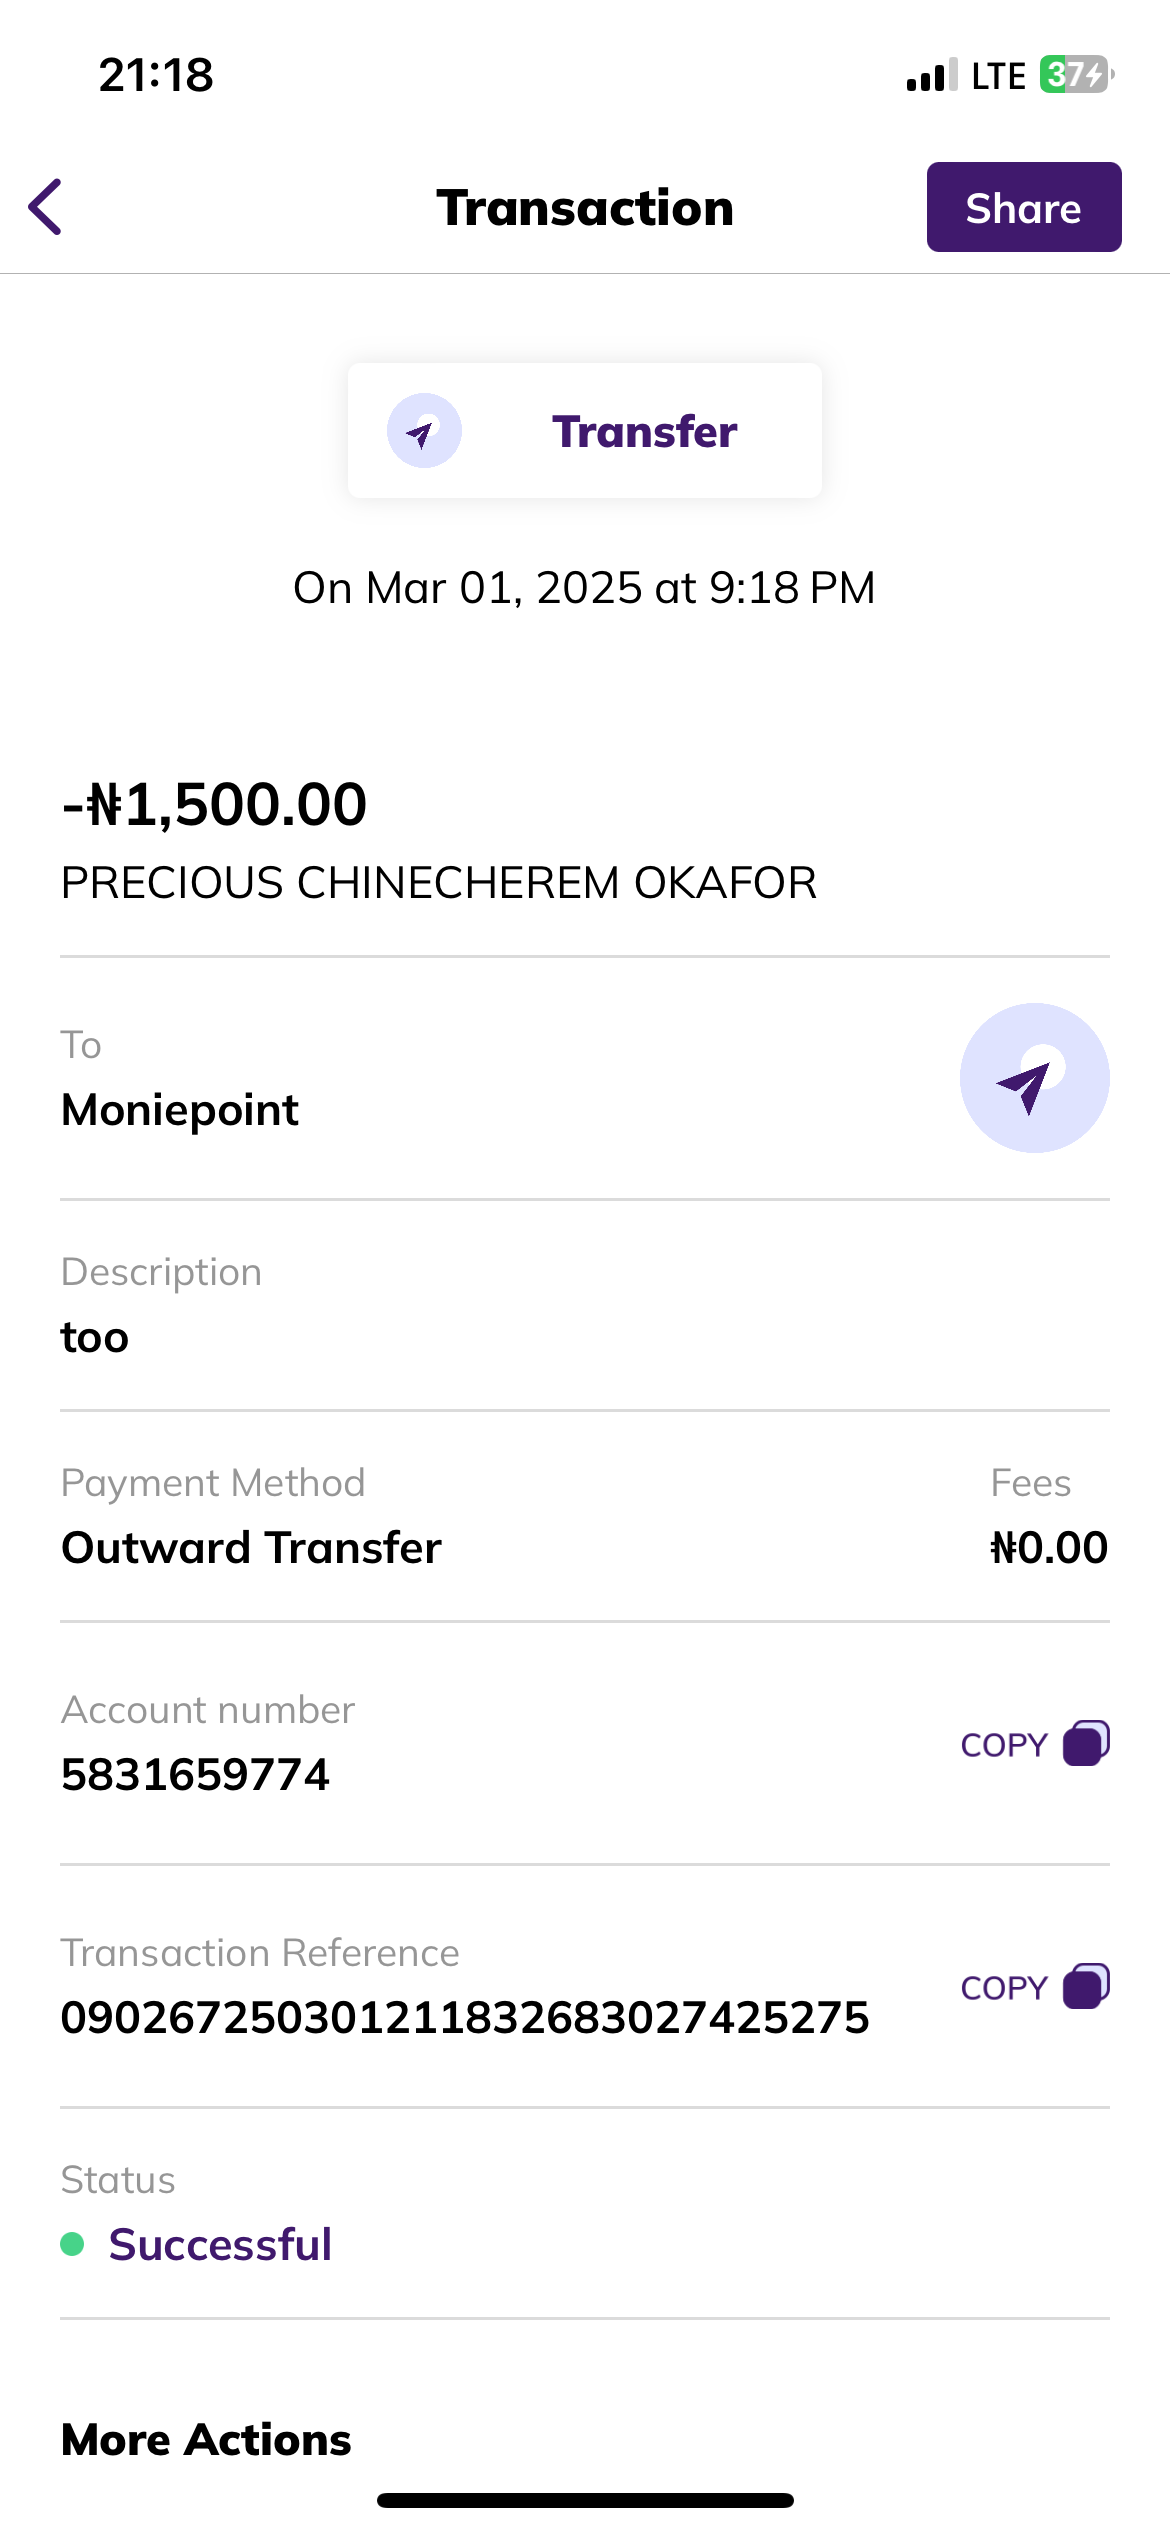Viewport: 1170px width, 2532px height.
Task: Tap the battery indicator in status bar
Action: [1076, 75]
